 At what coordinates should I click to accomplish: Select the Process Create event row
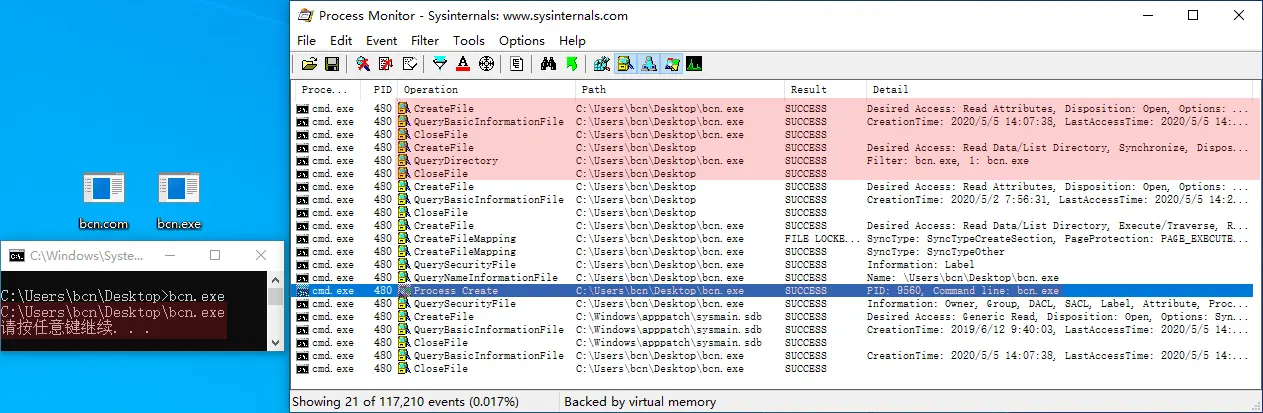coord(772,291)
